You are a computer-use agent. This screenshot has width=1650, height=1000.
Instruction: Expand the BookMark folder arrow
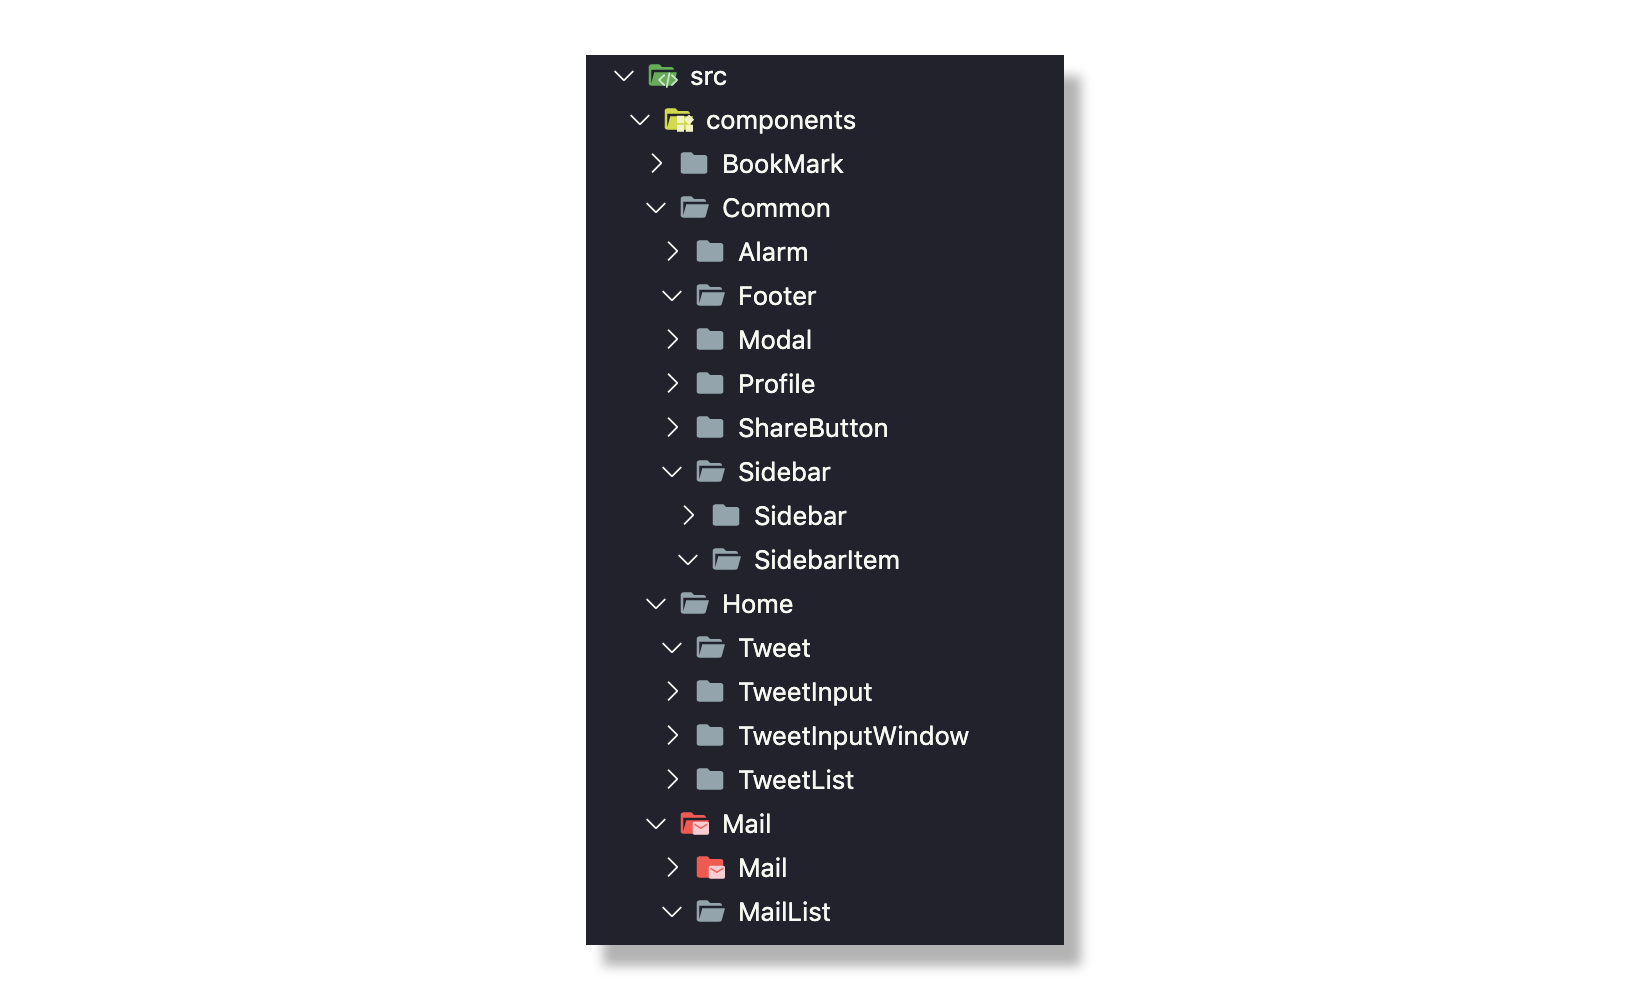(656, 164)
